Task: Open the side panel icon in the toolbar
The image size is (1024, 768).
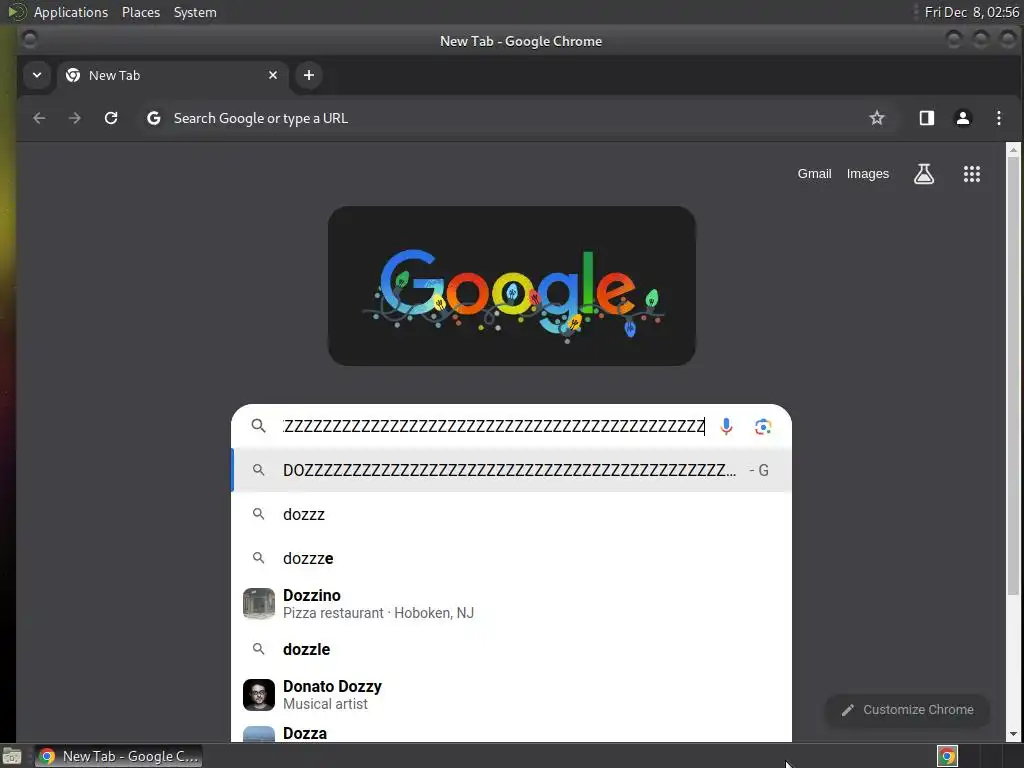Action: tap(927, 118)
